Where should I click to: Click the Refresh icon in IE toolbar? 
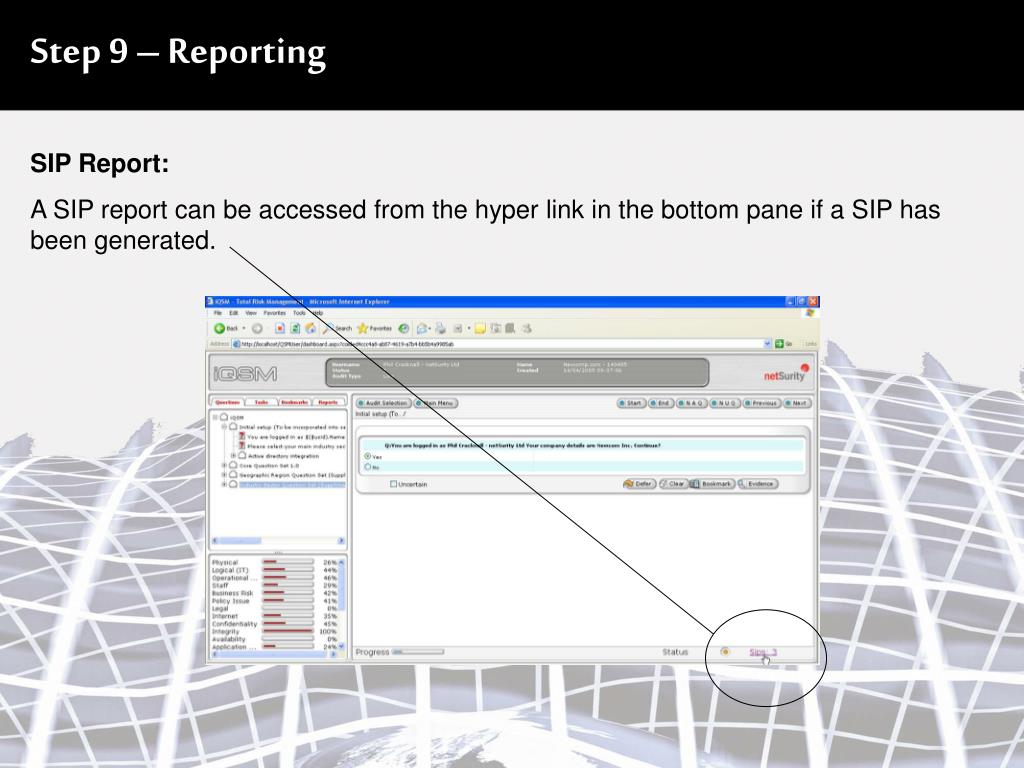tap(295, 328)
